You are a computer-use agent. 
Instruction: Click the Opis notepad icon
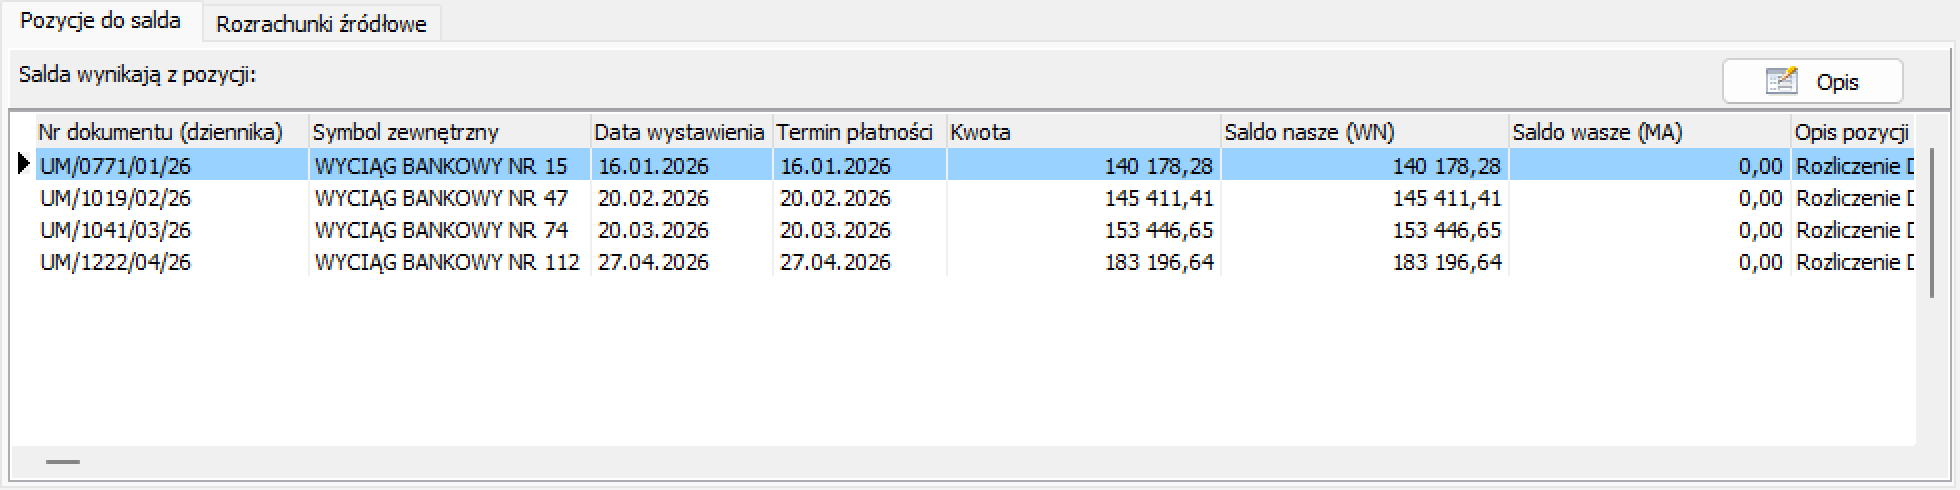[1781, 81]
